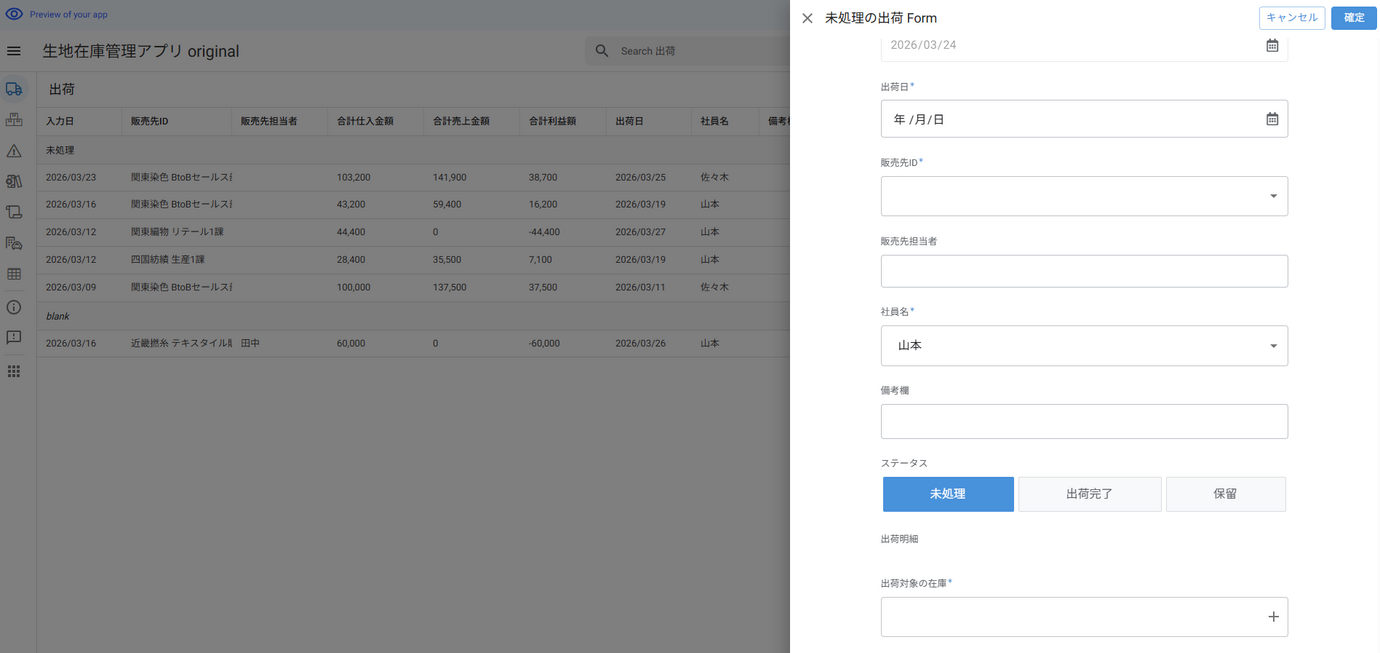Viewport: 1380px width, 653px height.
Task: Close the 未処理の出荷 form with X icon
Action: [x=807, y=18]
